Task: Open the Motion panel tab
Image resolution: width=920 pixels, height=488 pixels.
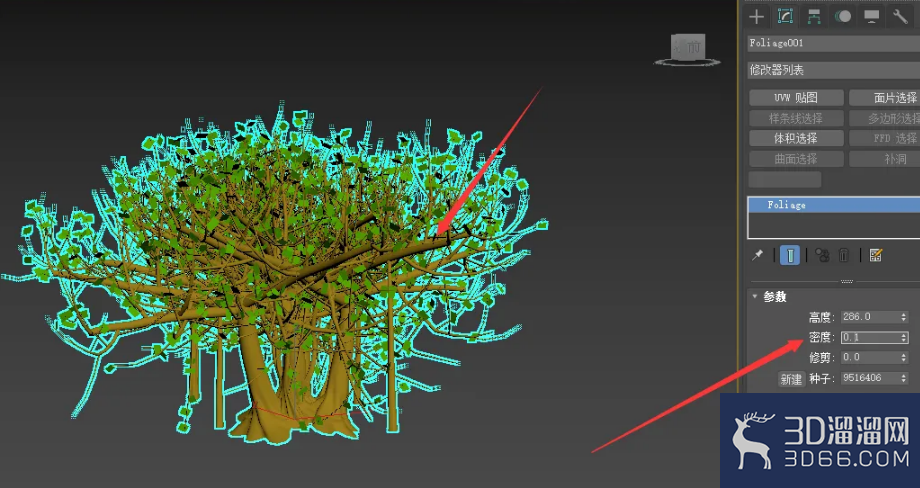Action: click(x=843, y=17)
